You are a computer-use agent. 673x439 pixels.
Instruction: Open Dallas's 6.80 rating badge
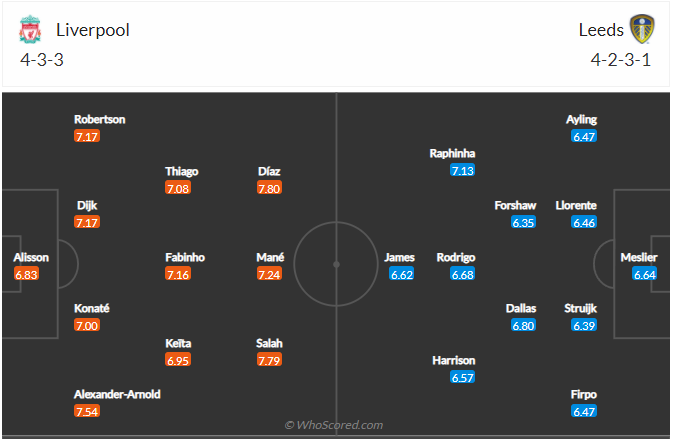523,325
